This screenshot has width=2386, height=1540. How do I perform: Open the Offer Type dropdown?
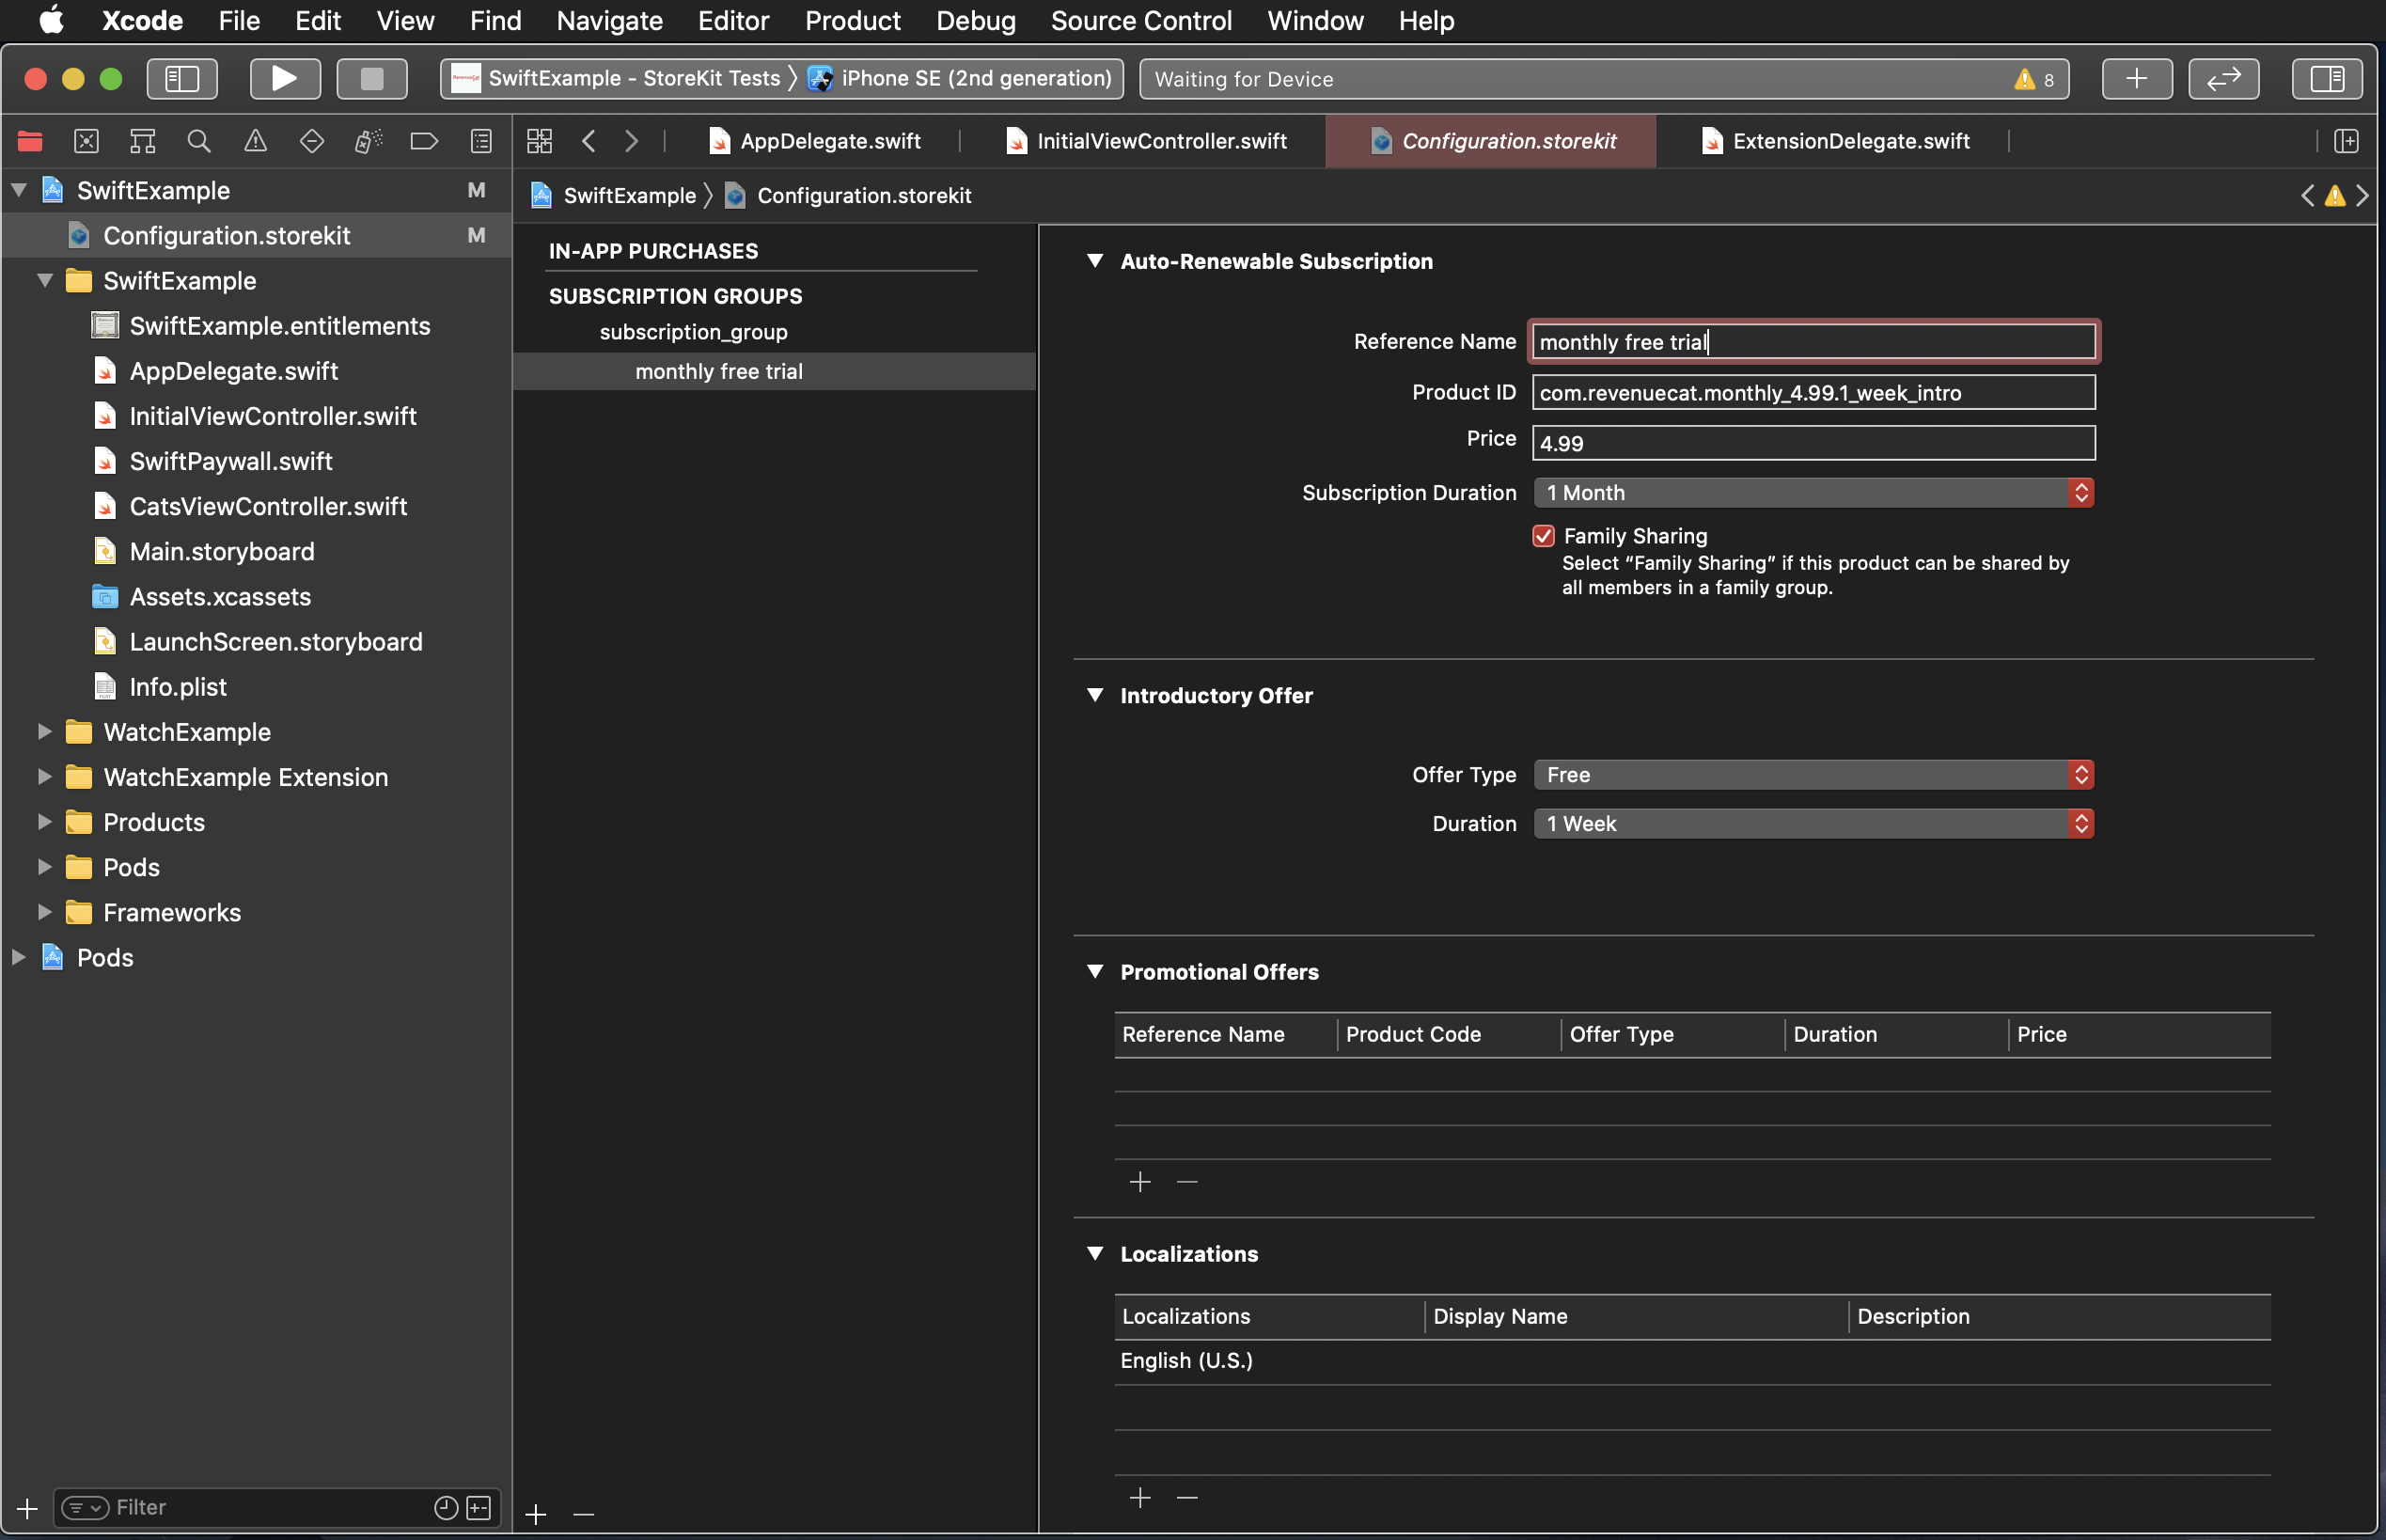coord(1812,775)
